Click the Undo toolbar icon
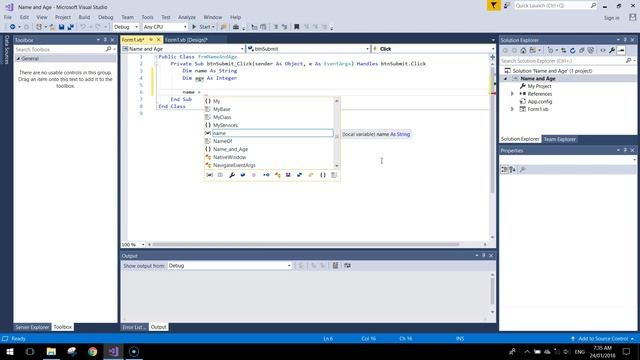 pyautogui.click(x=83, y=27)
